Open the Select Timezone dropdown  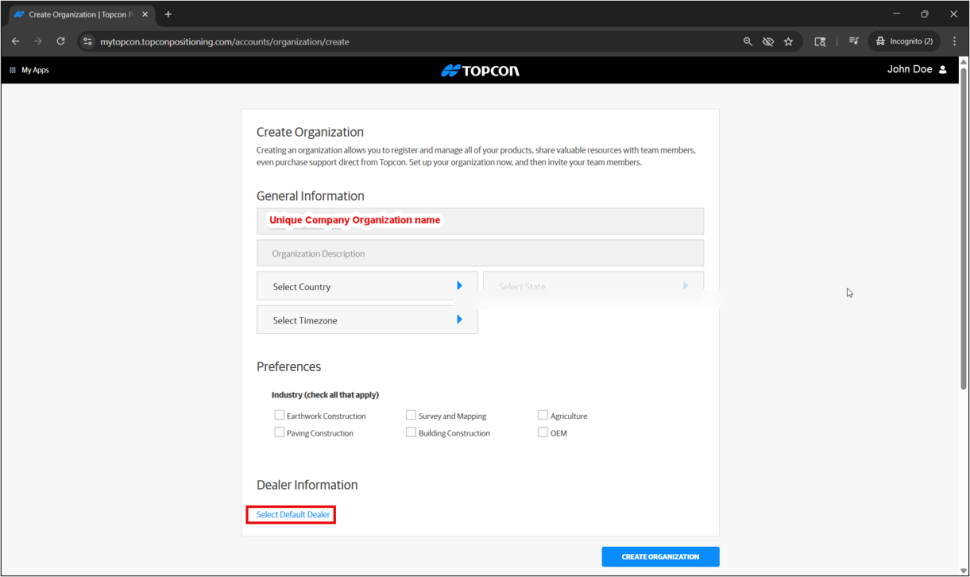(x=366, y=320)
